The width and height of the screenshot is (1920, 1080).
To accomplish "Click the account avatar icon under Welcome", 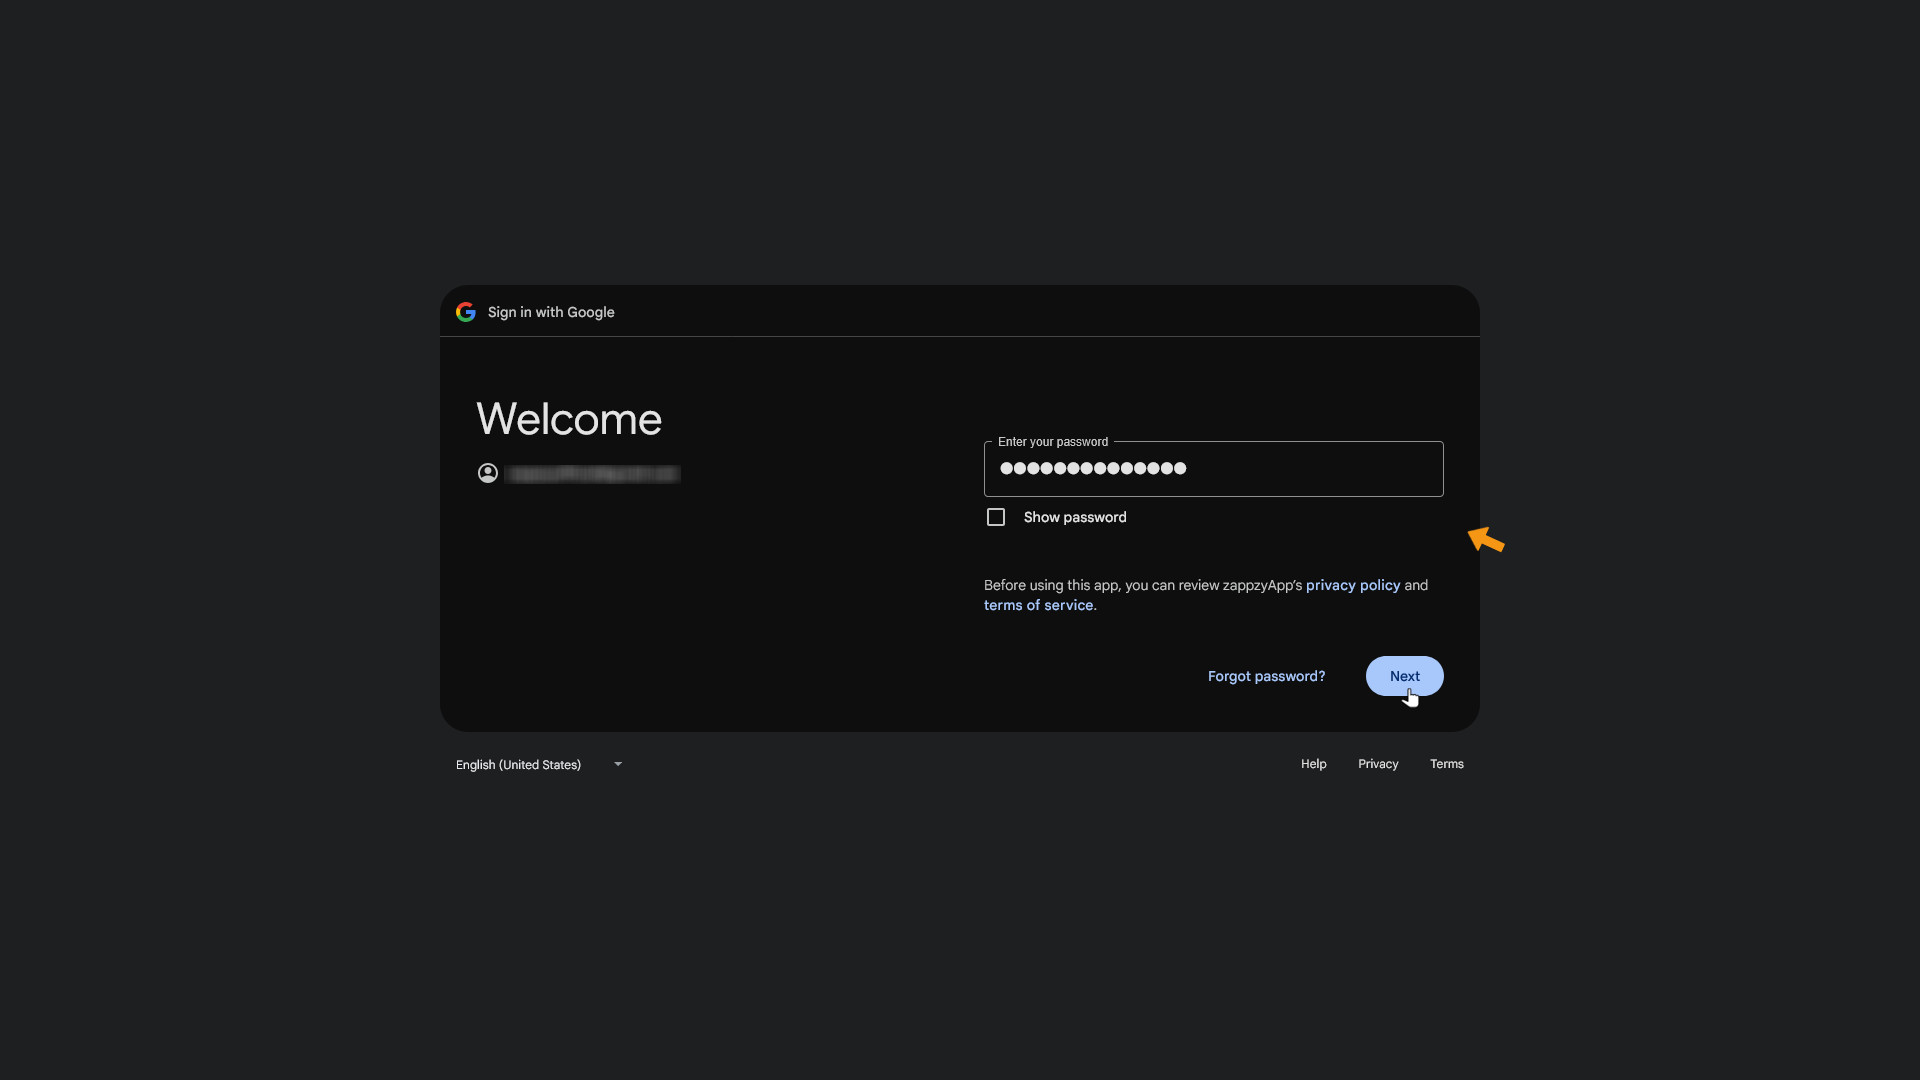I will 488,473.
